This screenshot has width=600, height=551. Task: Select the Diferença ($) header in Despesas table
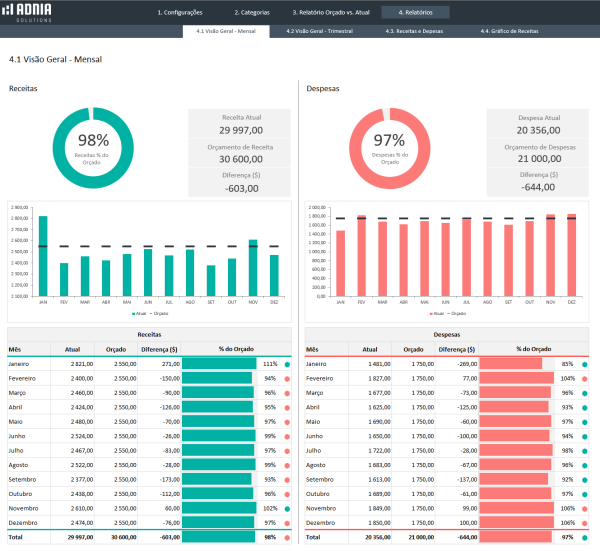pos(457,350)
